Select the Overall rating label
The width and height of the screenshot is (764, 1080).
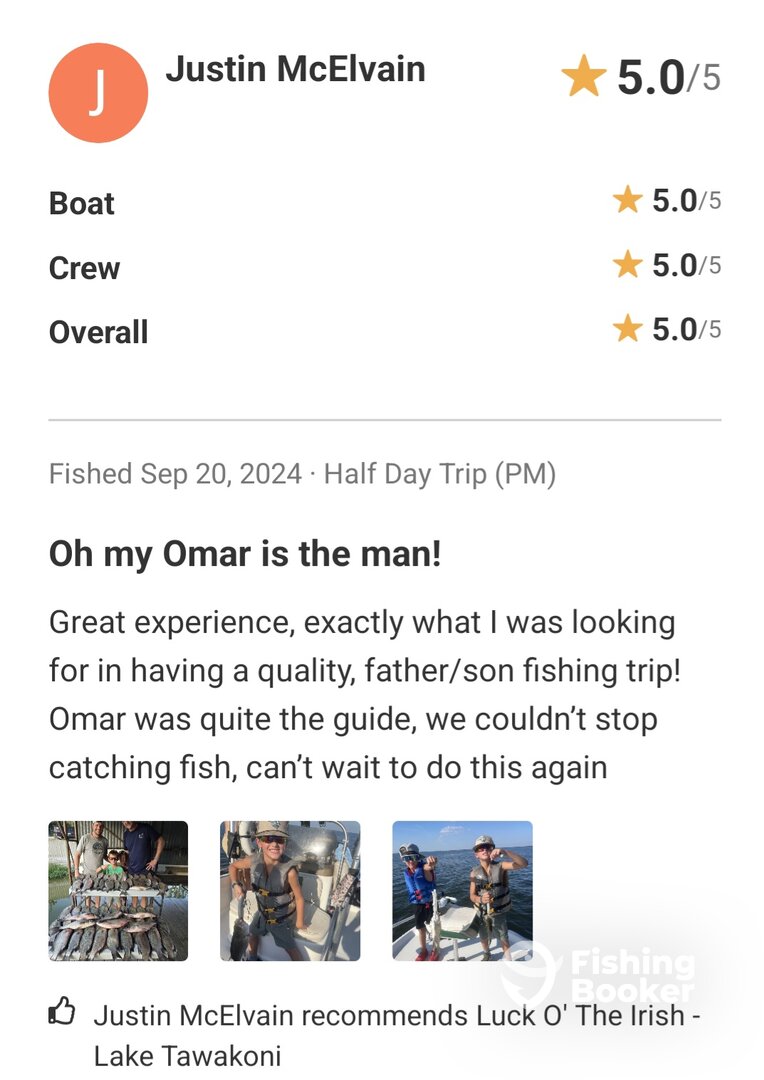(x=98, y=332)
